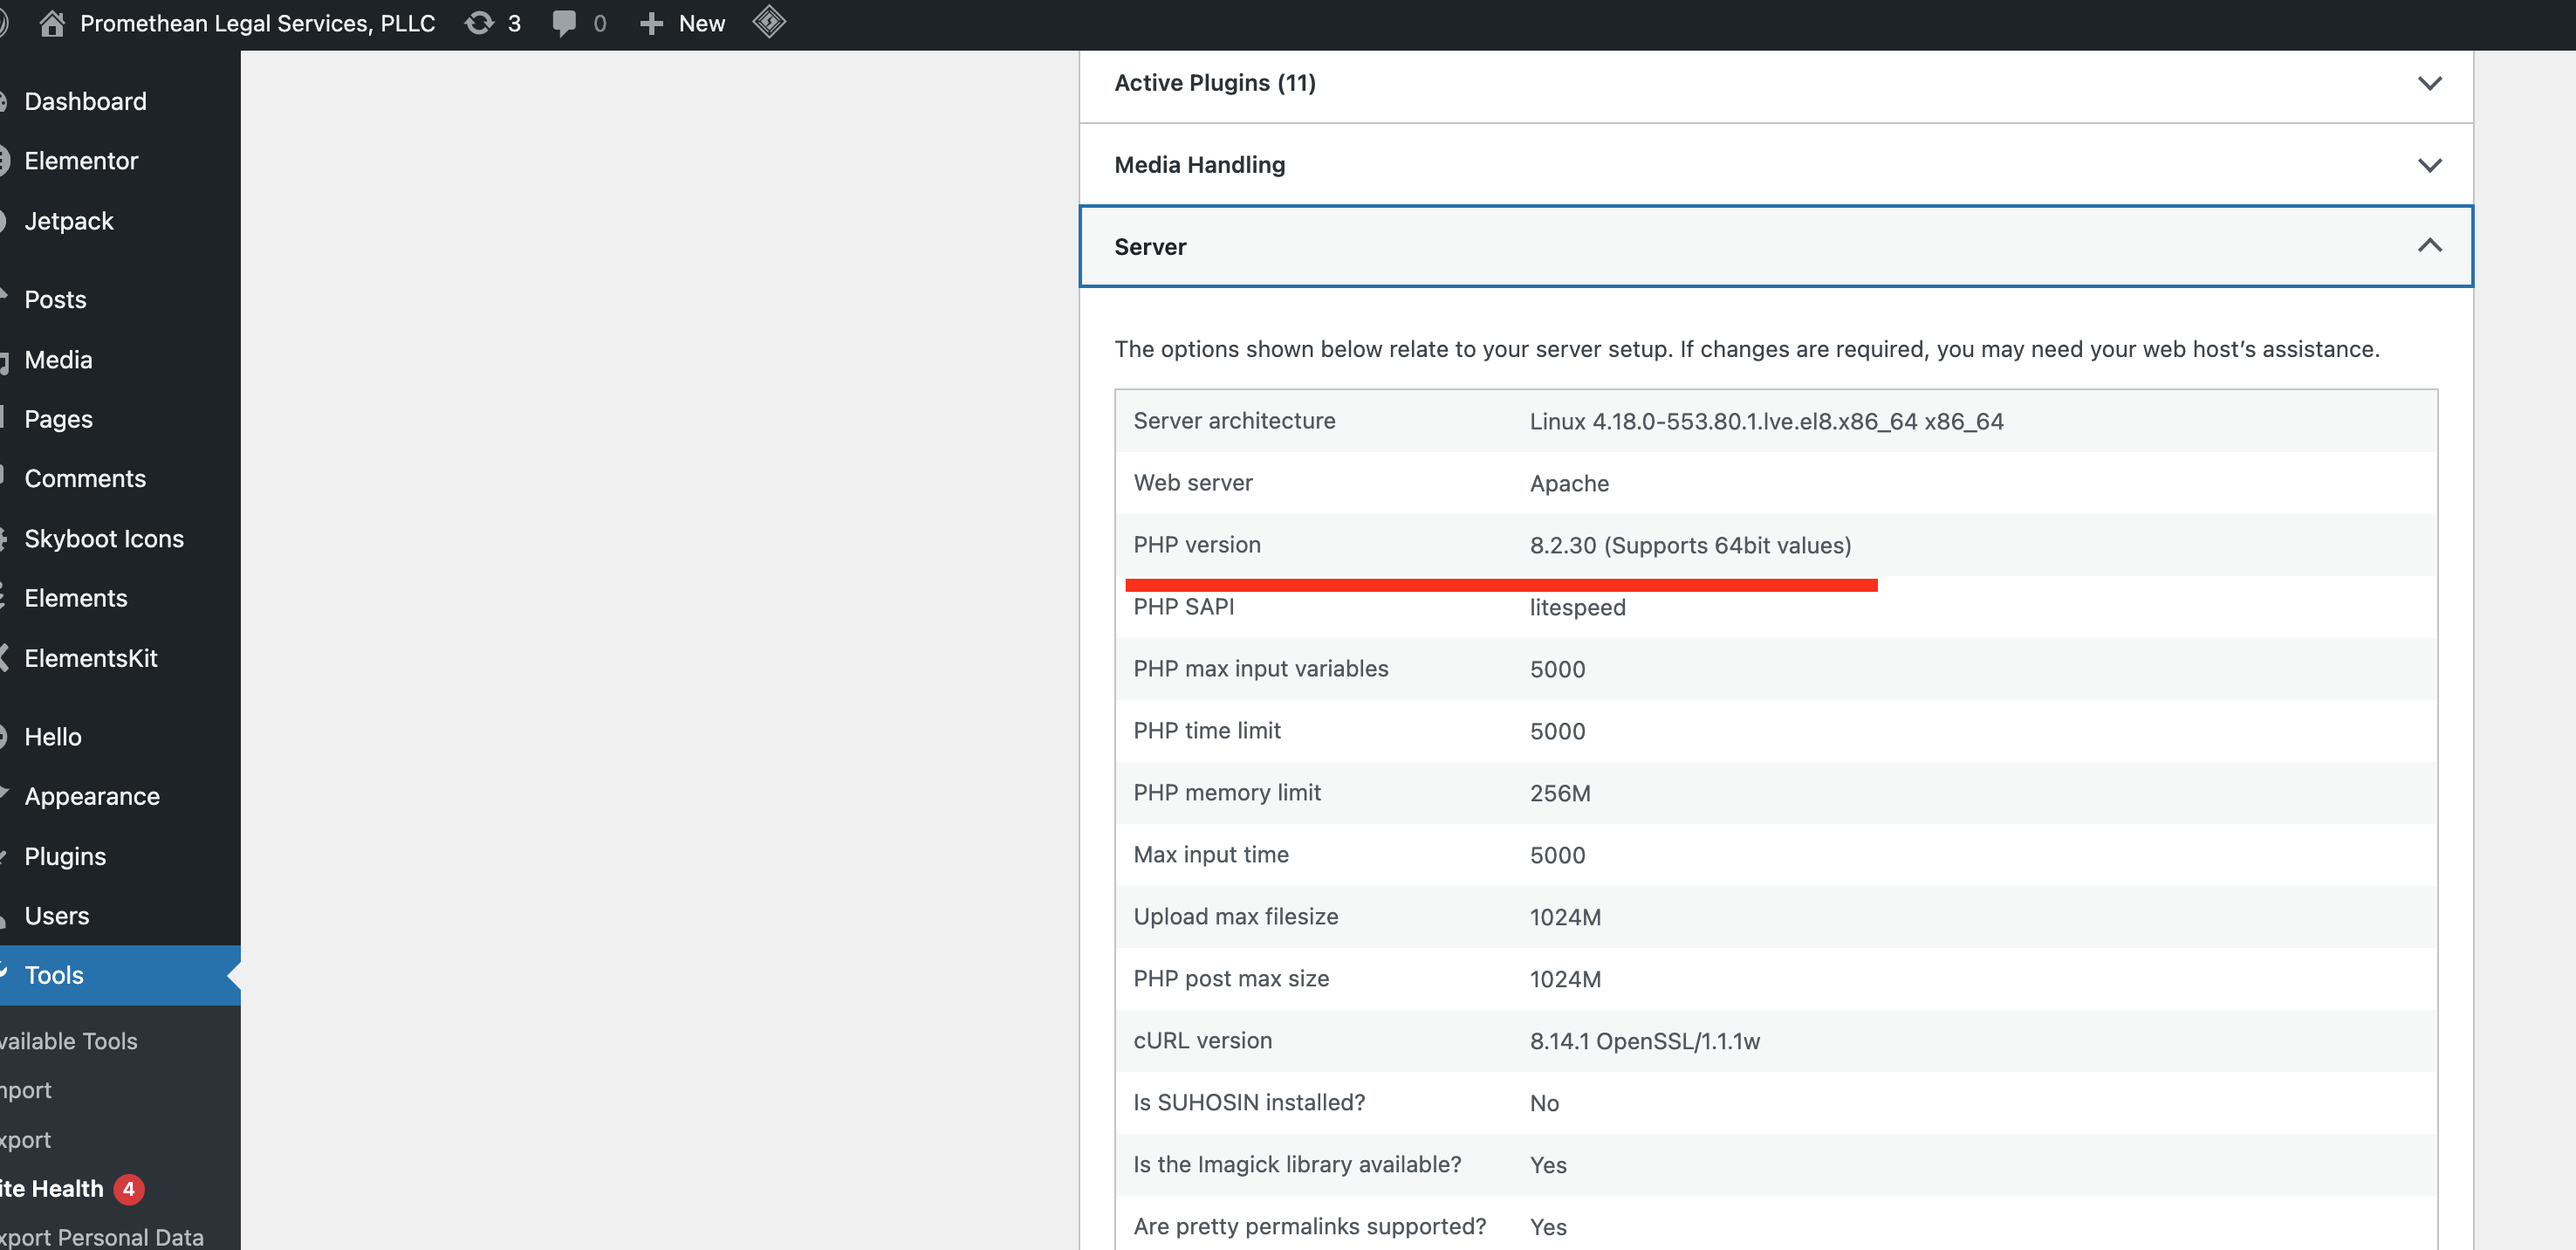Image resolution: width=2576 pixels, height=1250 pixels.
Task: Click the Site Health badge 4
Action: (128, 1189)
